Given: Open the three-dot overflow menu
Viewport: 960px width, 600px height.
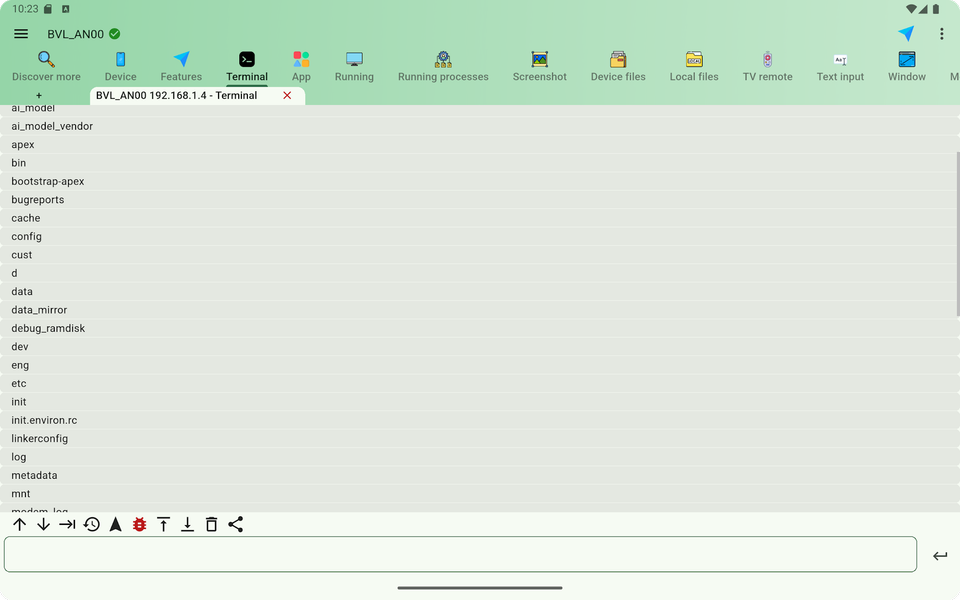Looking at the screenshot, I should tap(941, 33).
